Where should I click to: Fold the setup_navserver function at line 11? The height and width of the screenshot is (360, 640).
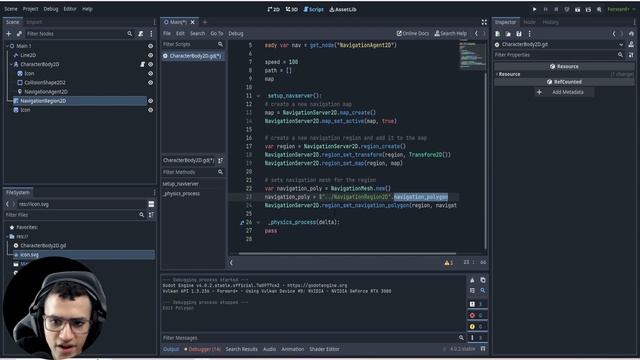pyautogui.click(x=258, y=96)
